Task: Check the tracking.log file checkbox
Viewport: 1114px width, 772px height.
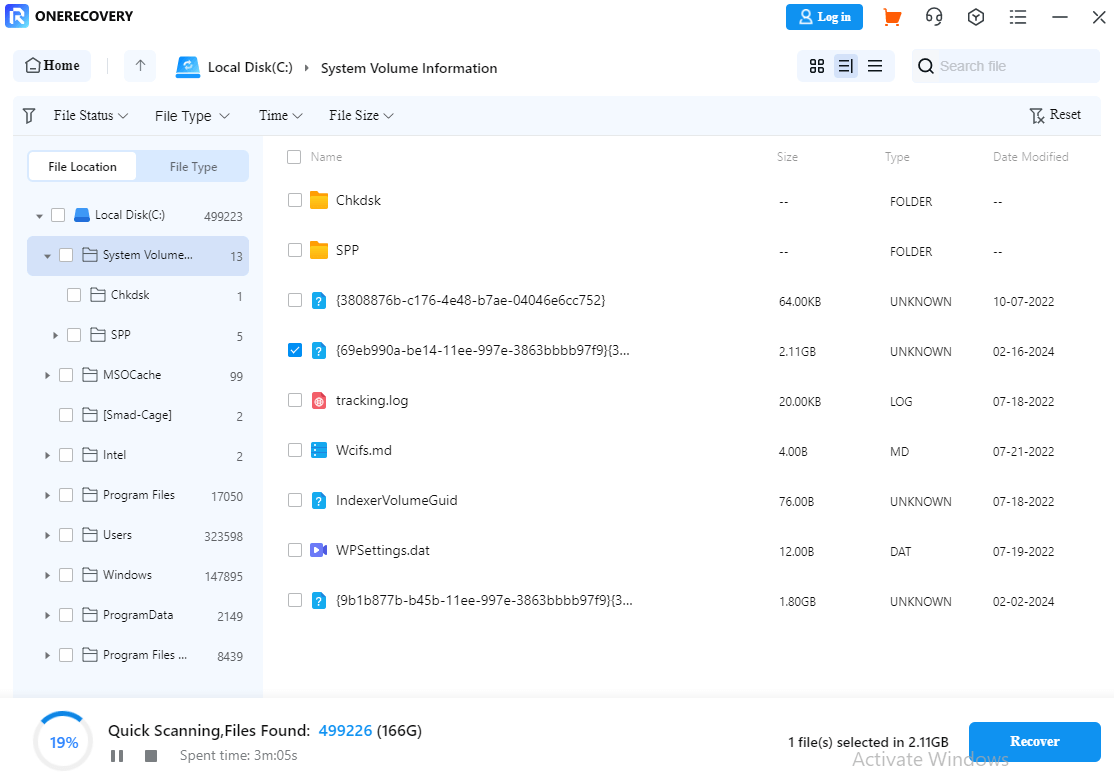Action: click(x=295, y=400)
